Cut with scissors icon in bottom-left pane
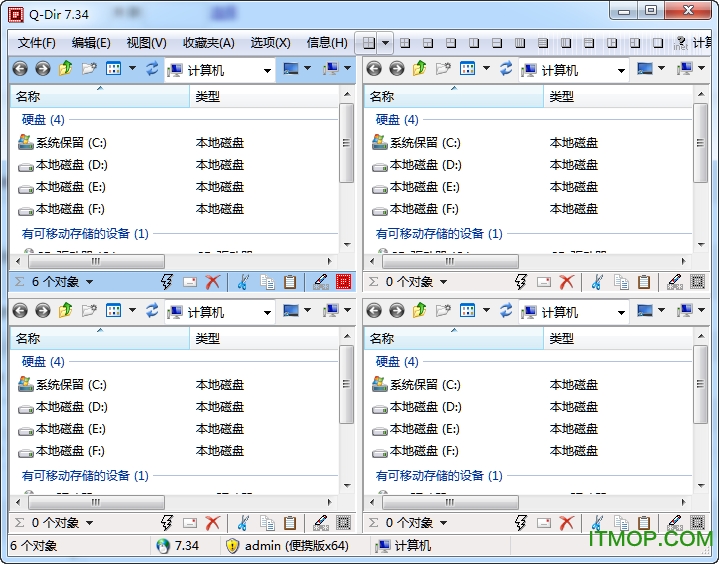The width and height of the screenshot is (719, 564). pos(243,523)
